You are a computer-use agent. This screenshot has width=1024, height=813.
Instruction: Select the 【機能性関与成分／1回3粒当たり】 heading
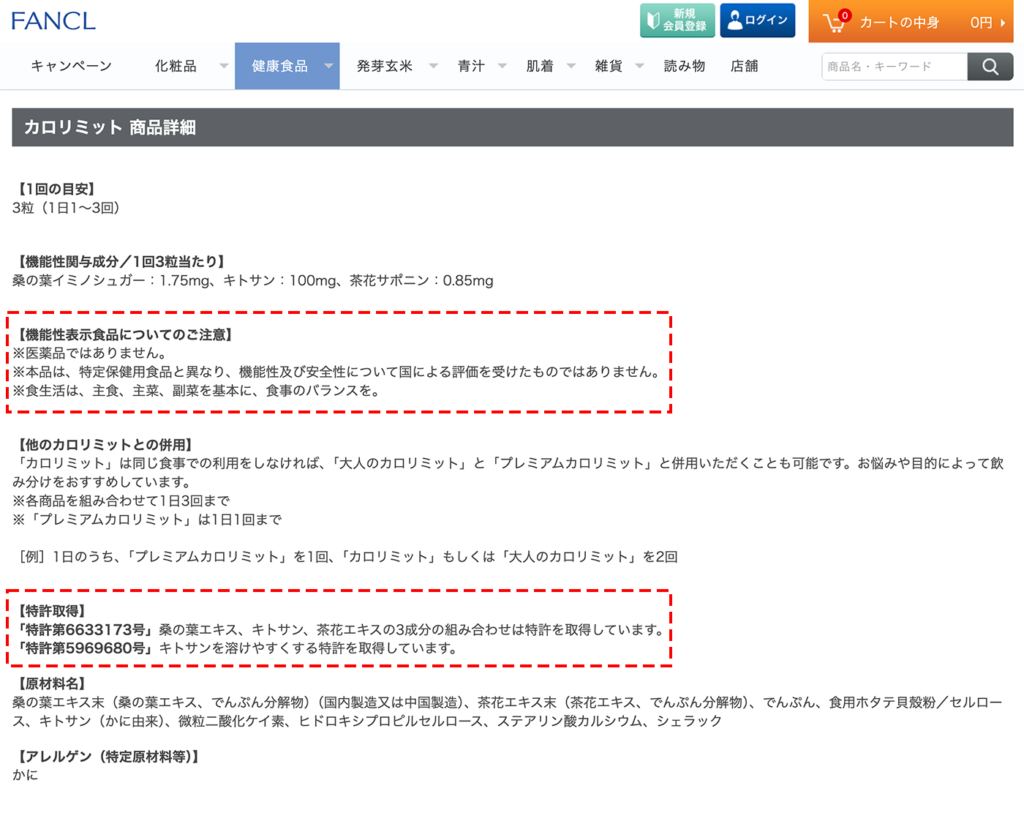pos(121,261)
